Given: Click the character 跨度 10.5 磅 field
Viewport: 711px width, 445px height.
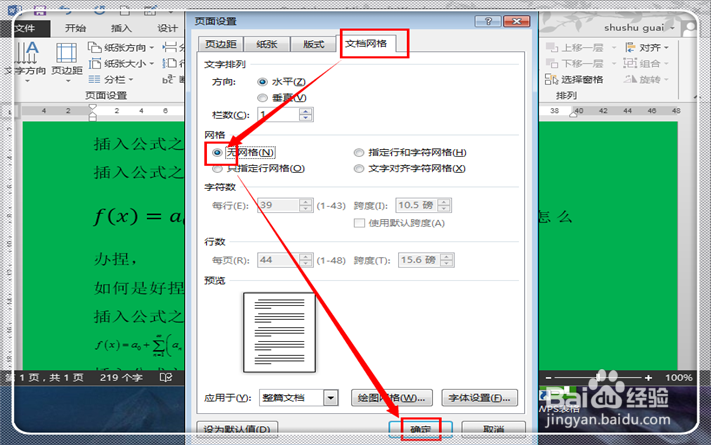Looking at the screenshot, I should click(x=416, y=205).
